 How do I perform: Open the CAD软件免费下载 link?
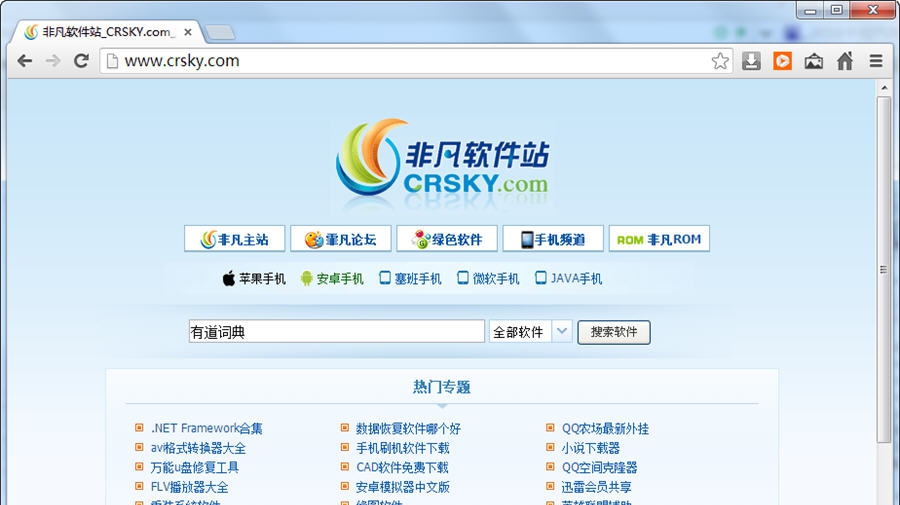coord(402,467)
